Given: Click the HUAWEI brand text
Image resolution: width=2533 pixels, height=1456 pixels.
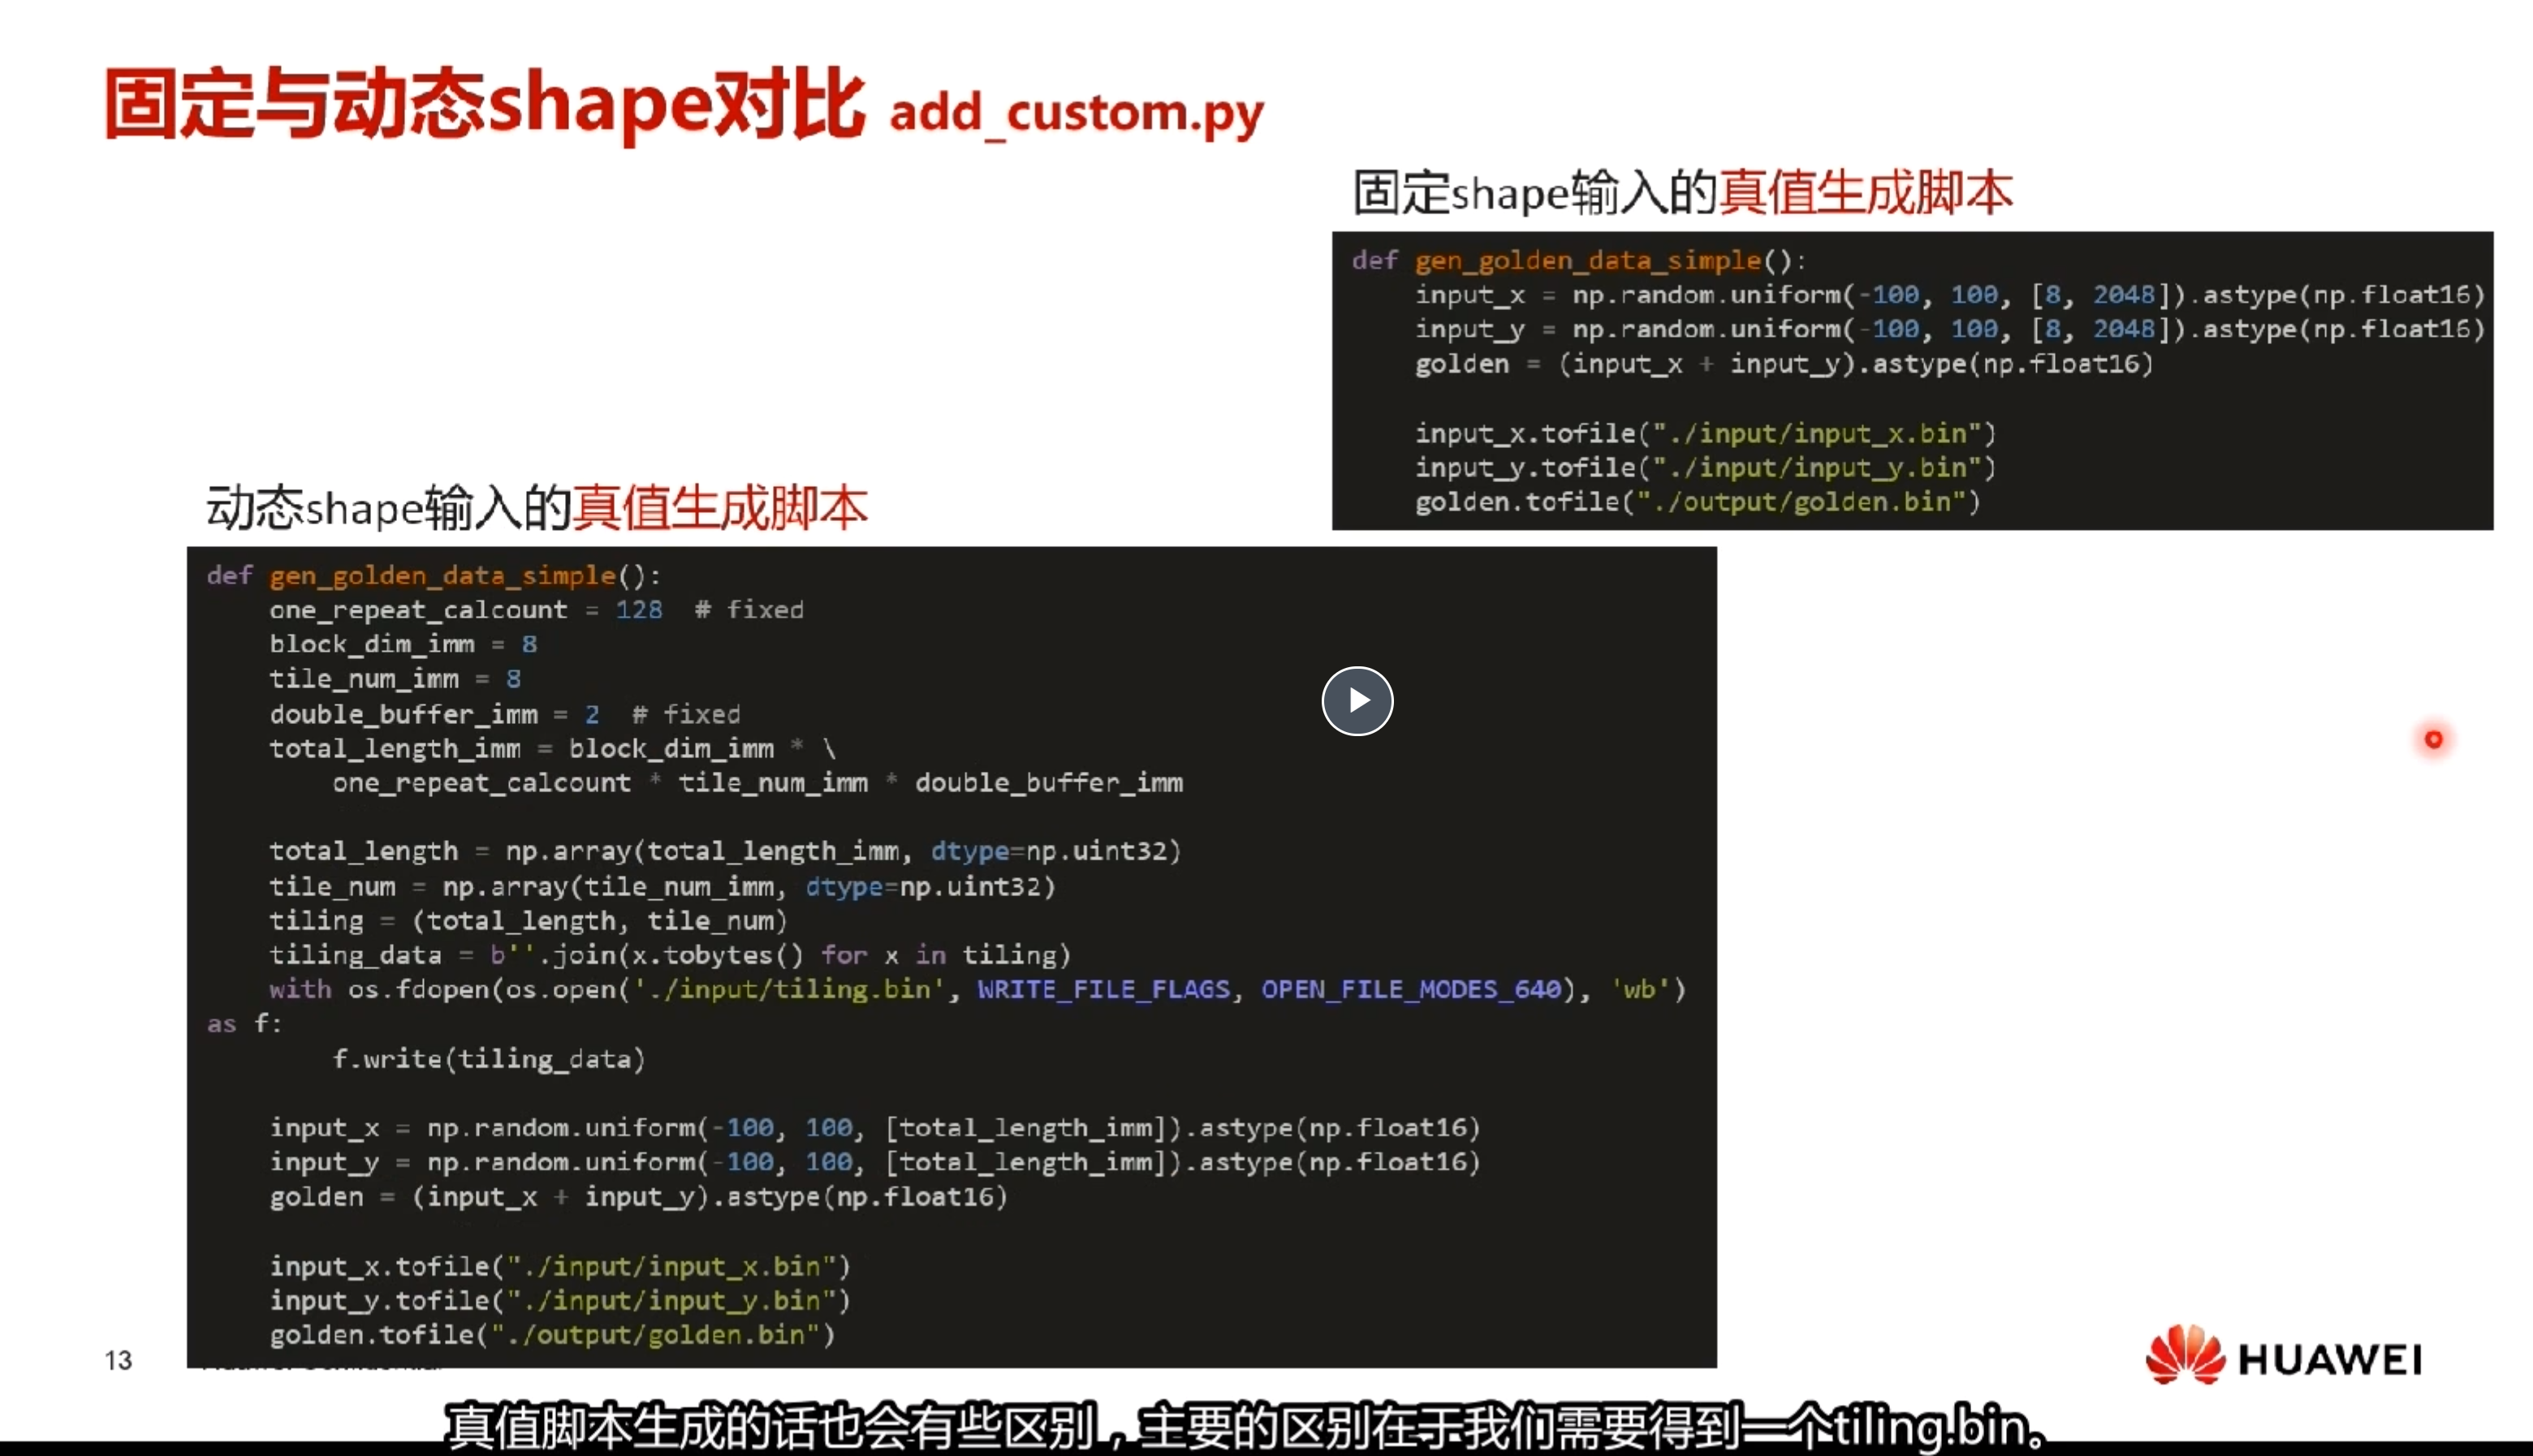Looking at the screenshot, I should pos(2329,1359).
